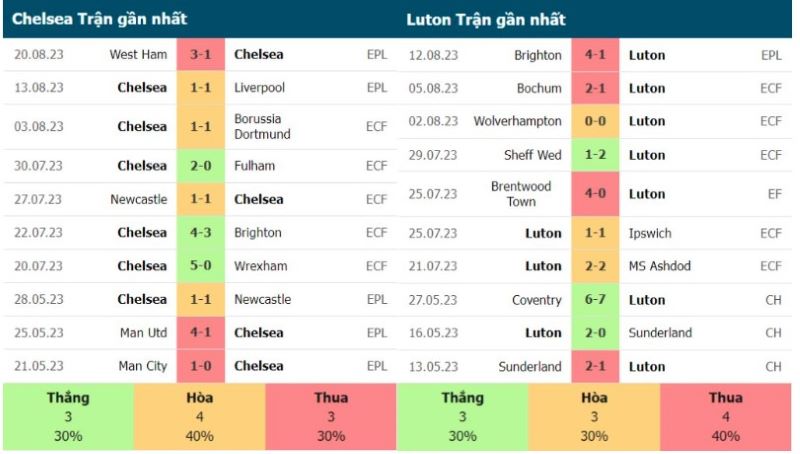Click Chelsea's green Thắng 30% summary box
This screenshot has height=454, width=800.
click(x=68, y=416)
